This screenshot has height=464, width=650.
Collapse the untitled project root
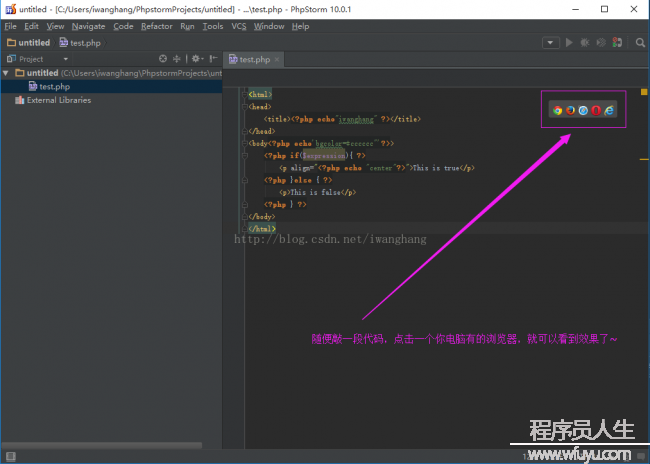pos(6,73)
